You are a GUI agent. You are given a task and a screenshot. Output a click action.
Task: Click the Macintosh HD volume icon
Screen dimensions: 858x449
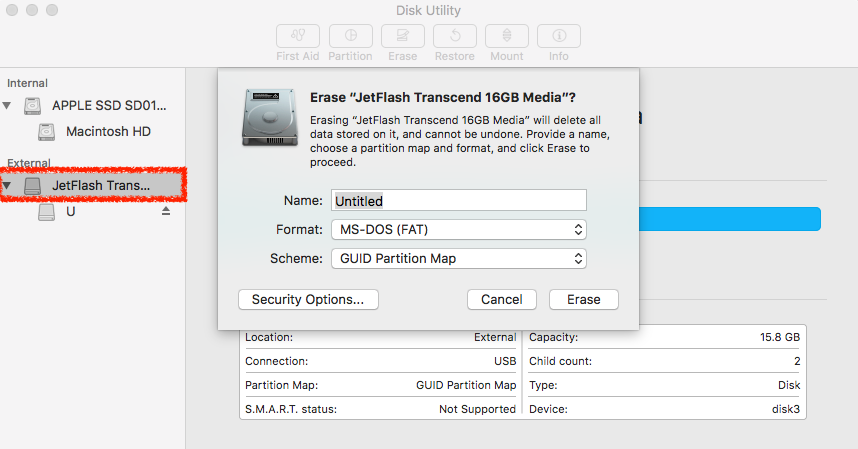click(x=47, y=132)
